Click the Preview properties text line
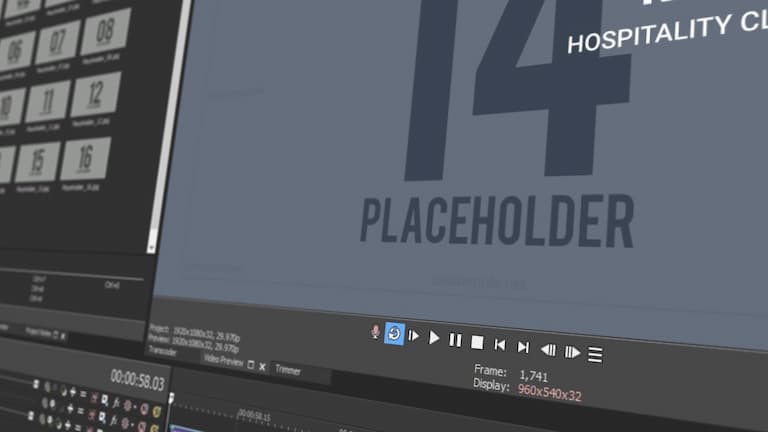The image size is (768, 432). [x=194, y=343]
